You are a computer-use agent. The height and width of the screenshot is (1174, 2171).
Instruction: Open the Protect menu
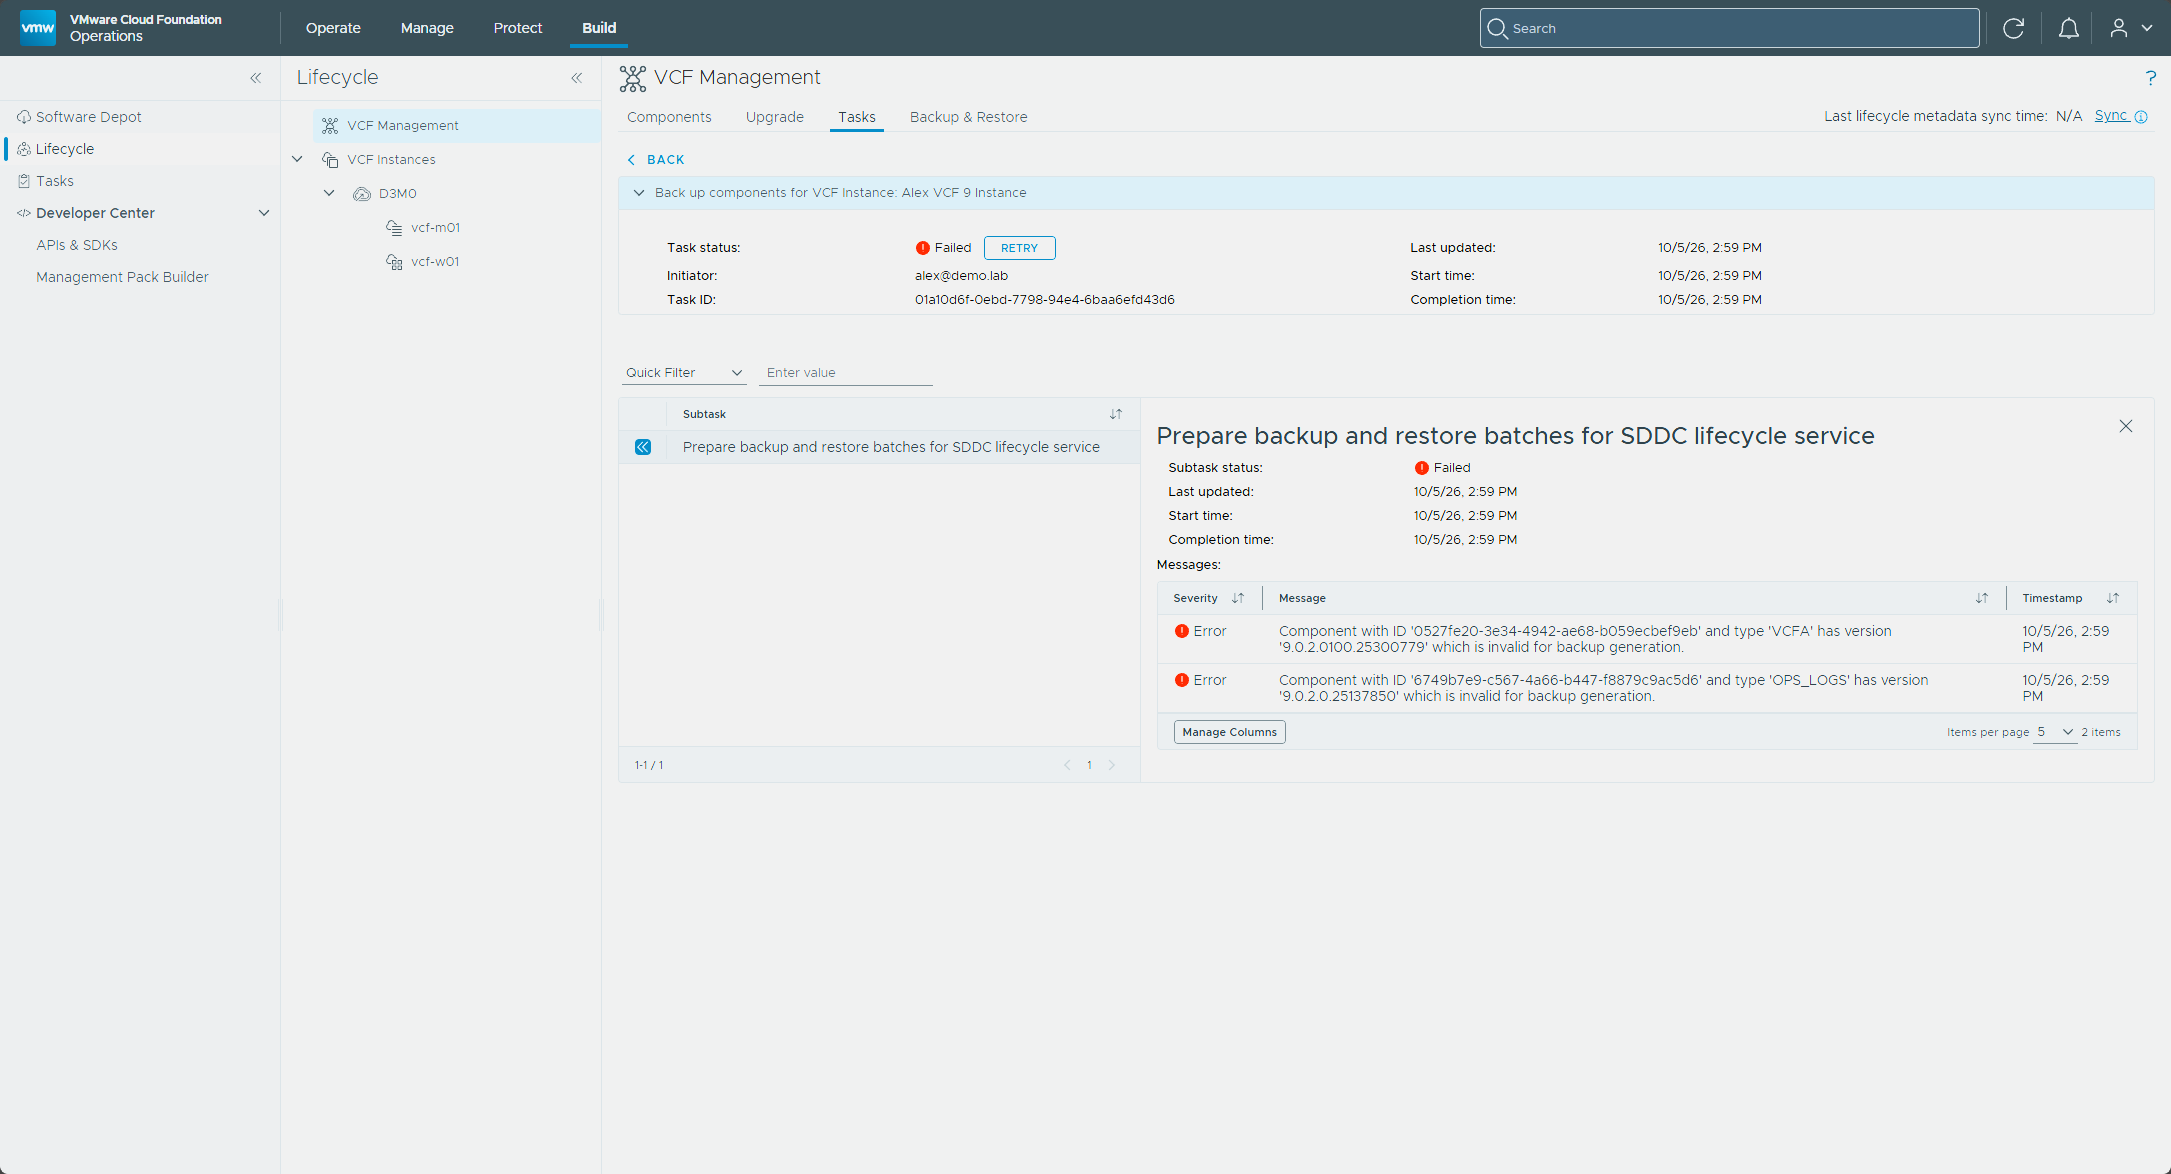(518, 28)
